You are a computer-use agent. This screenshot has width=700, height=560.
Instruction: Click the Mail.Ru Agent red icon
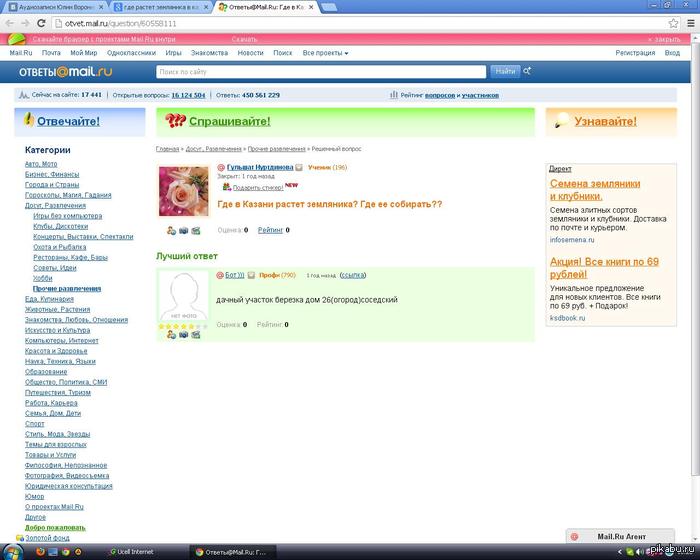[575, 536]
